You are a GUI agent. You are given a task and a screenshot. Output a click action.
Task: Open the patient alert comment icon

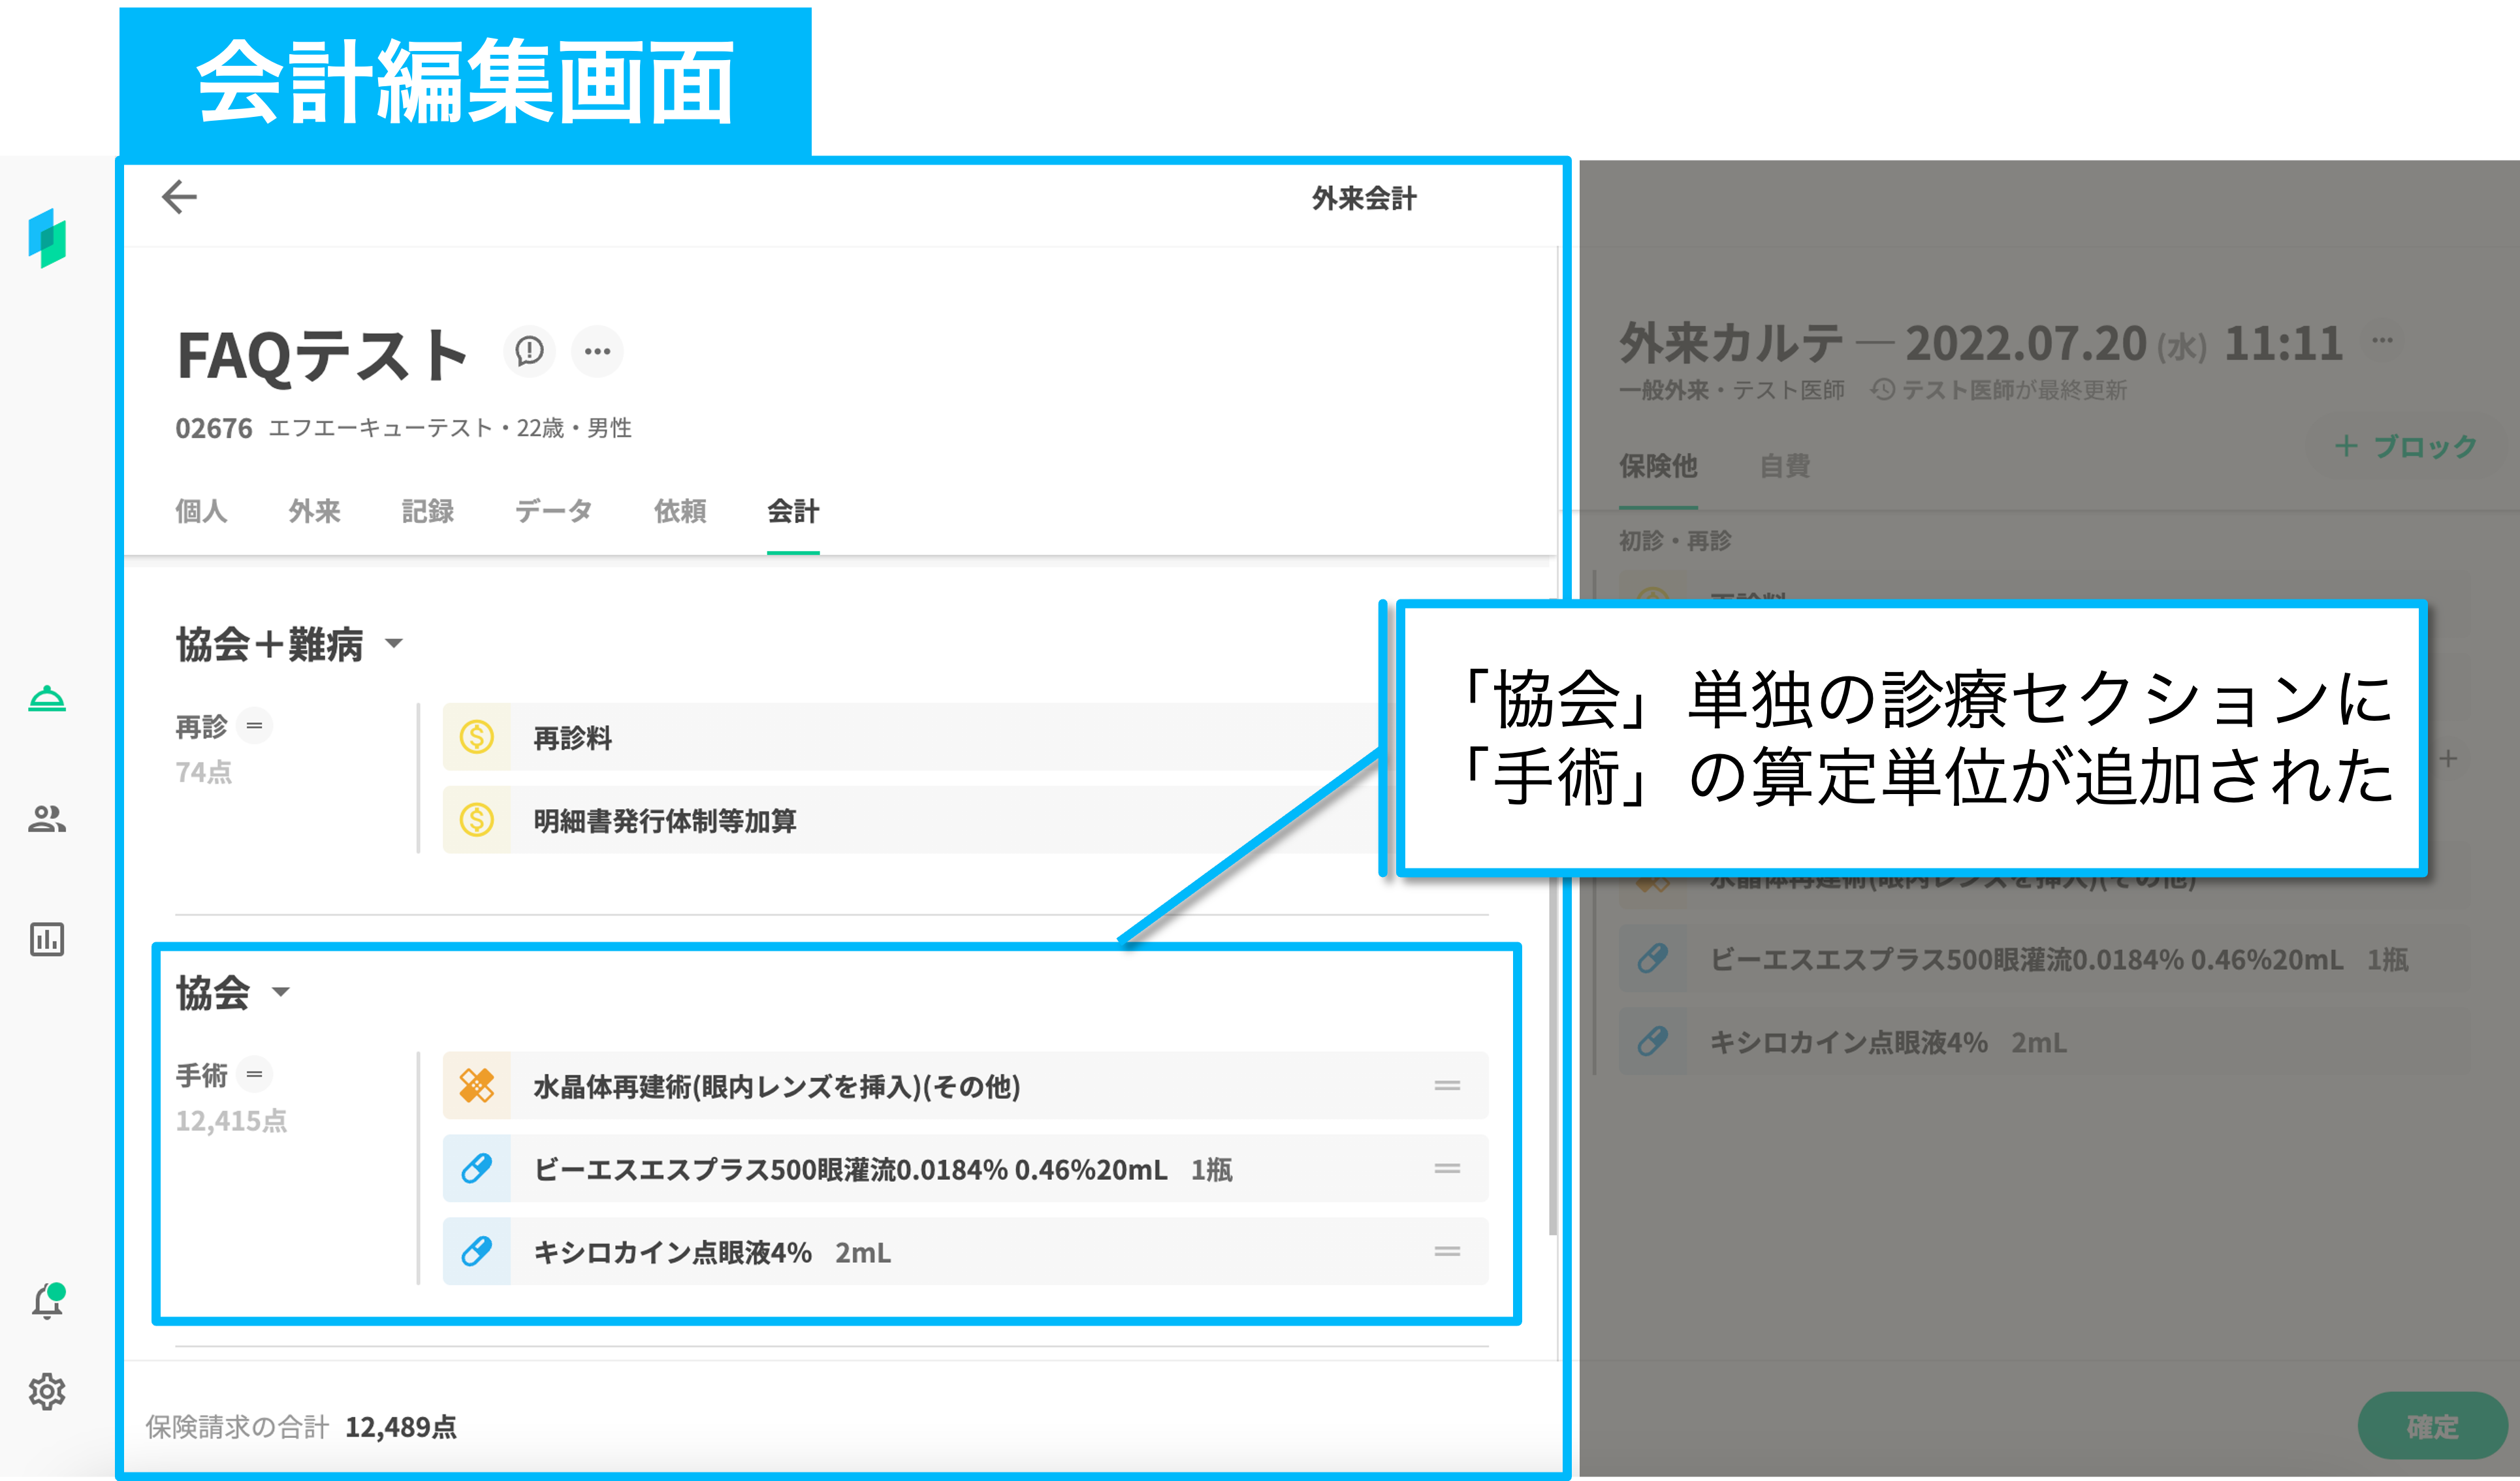(x=529, y=351)
